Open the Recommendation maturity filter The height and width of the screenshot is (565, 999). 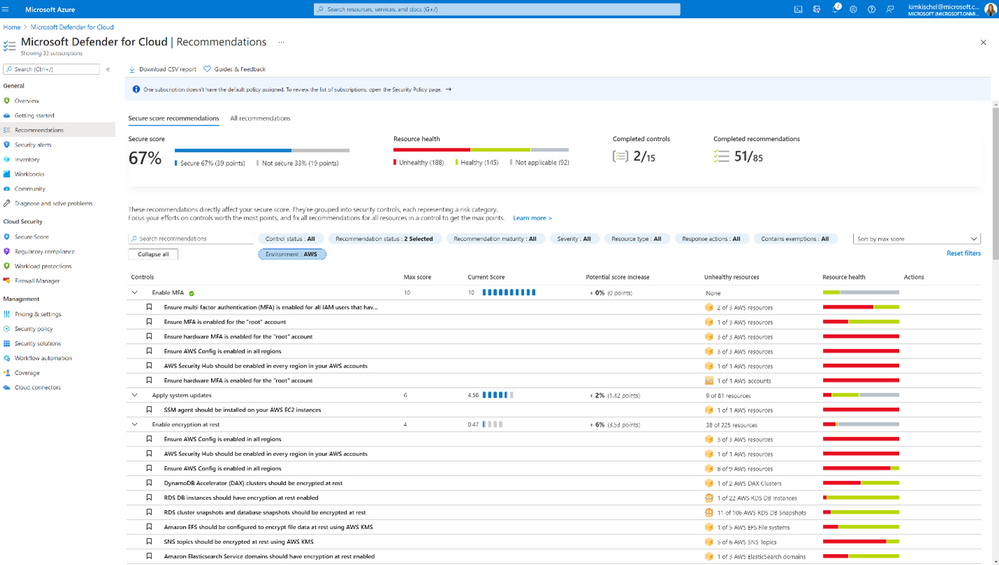pyautogui.click(x=495, y=239)
